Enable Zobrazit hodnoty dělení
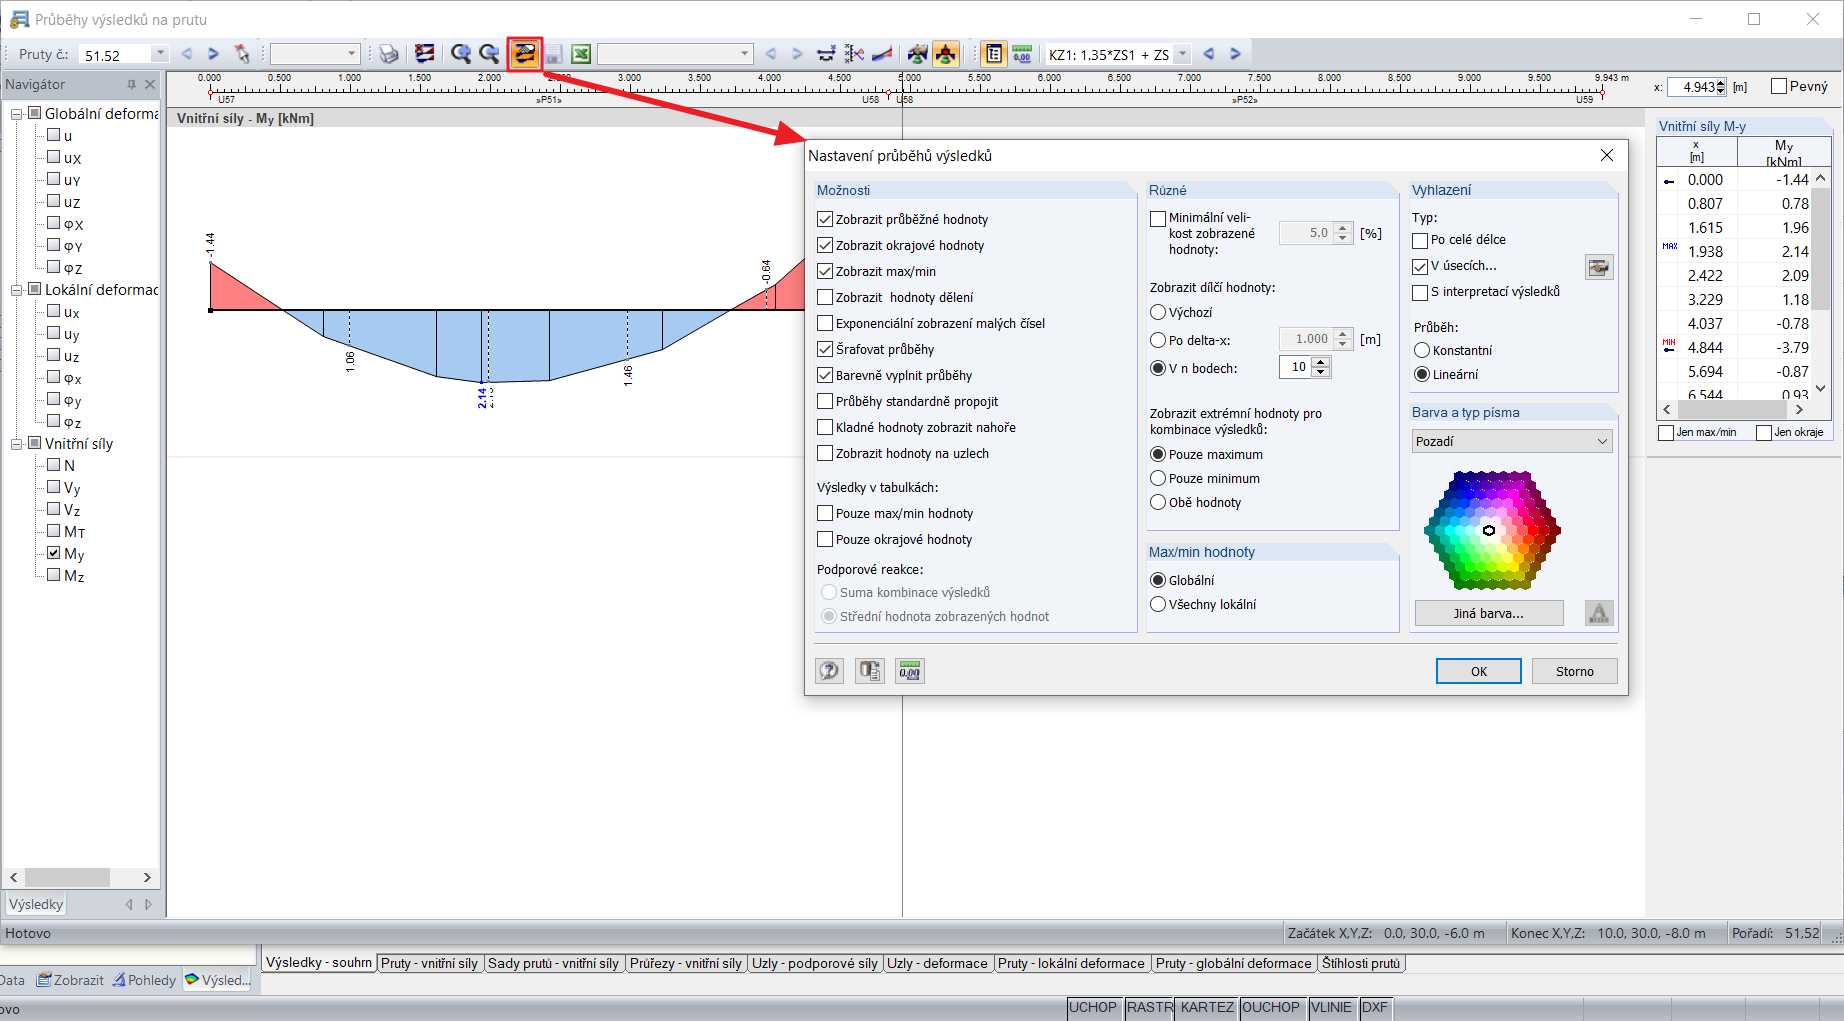This screenshot has height=1021, width=1844. (825, 297)
